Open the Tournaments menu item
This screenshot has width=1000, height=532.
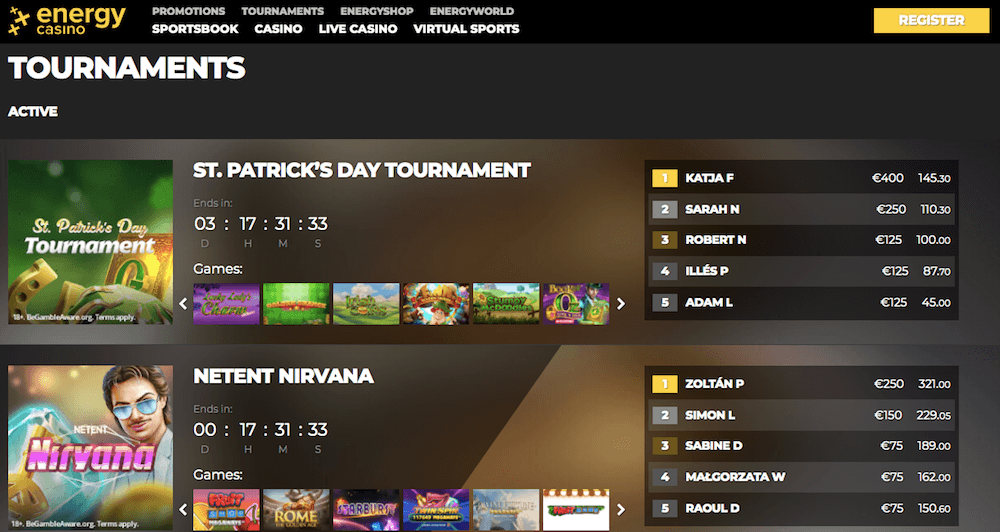(x=283, y=11)
